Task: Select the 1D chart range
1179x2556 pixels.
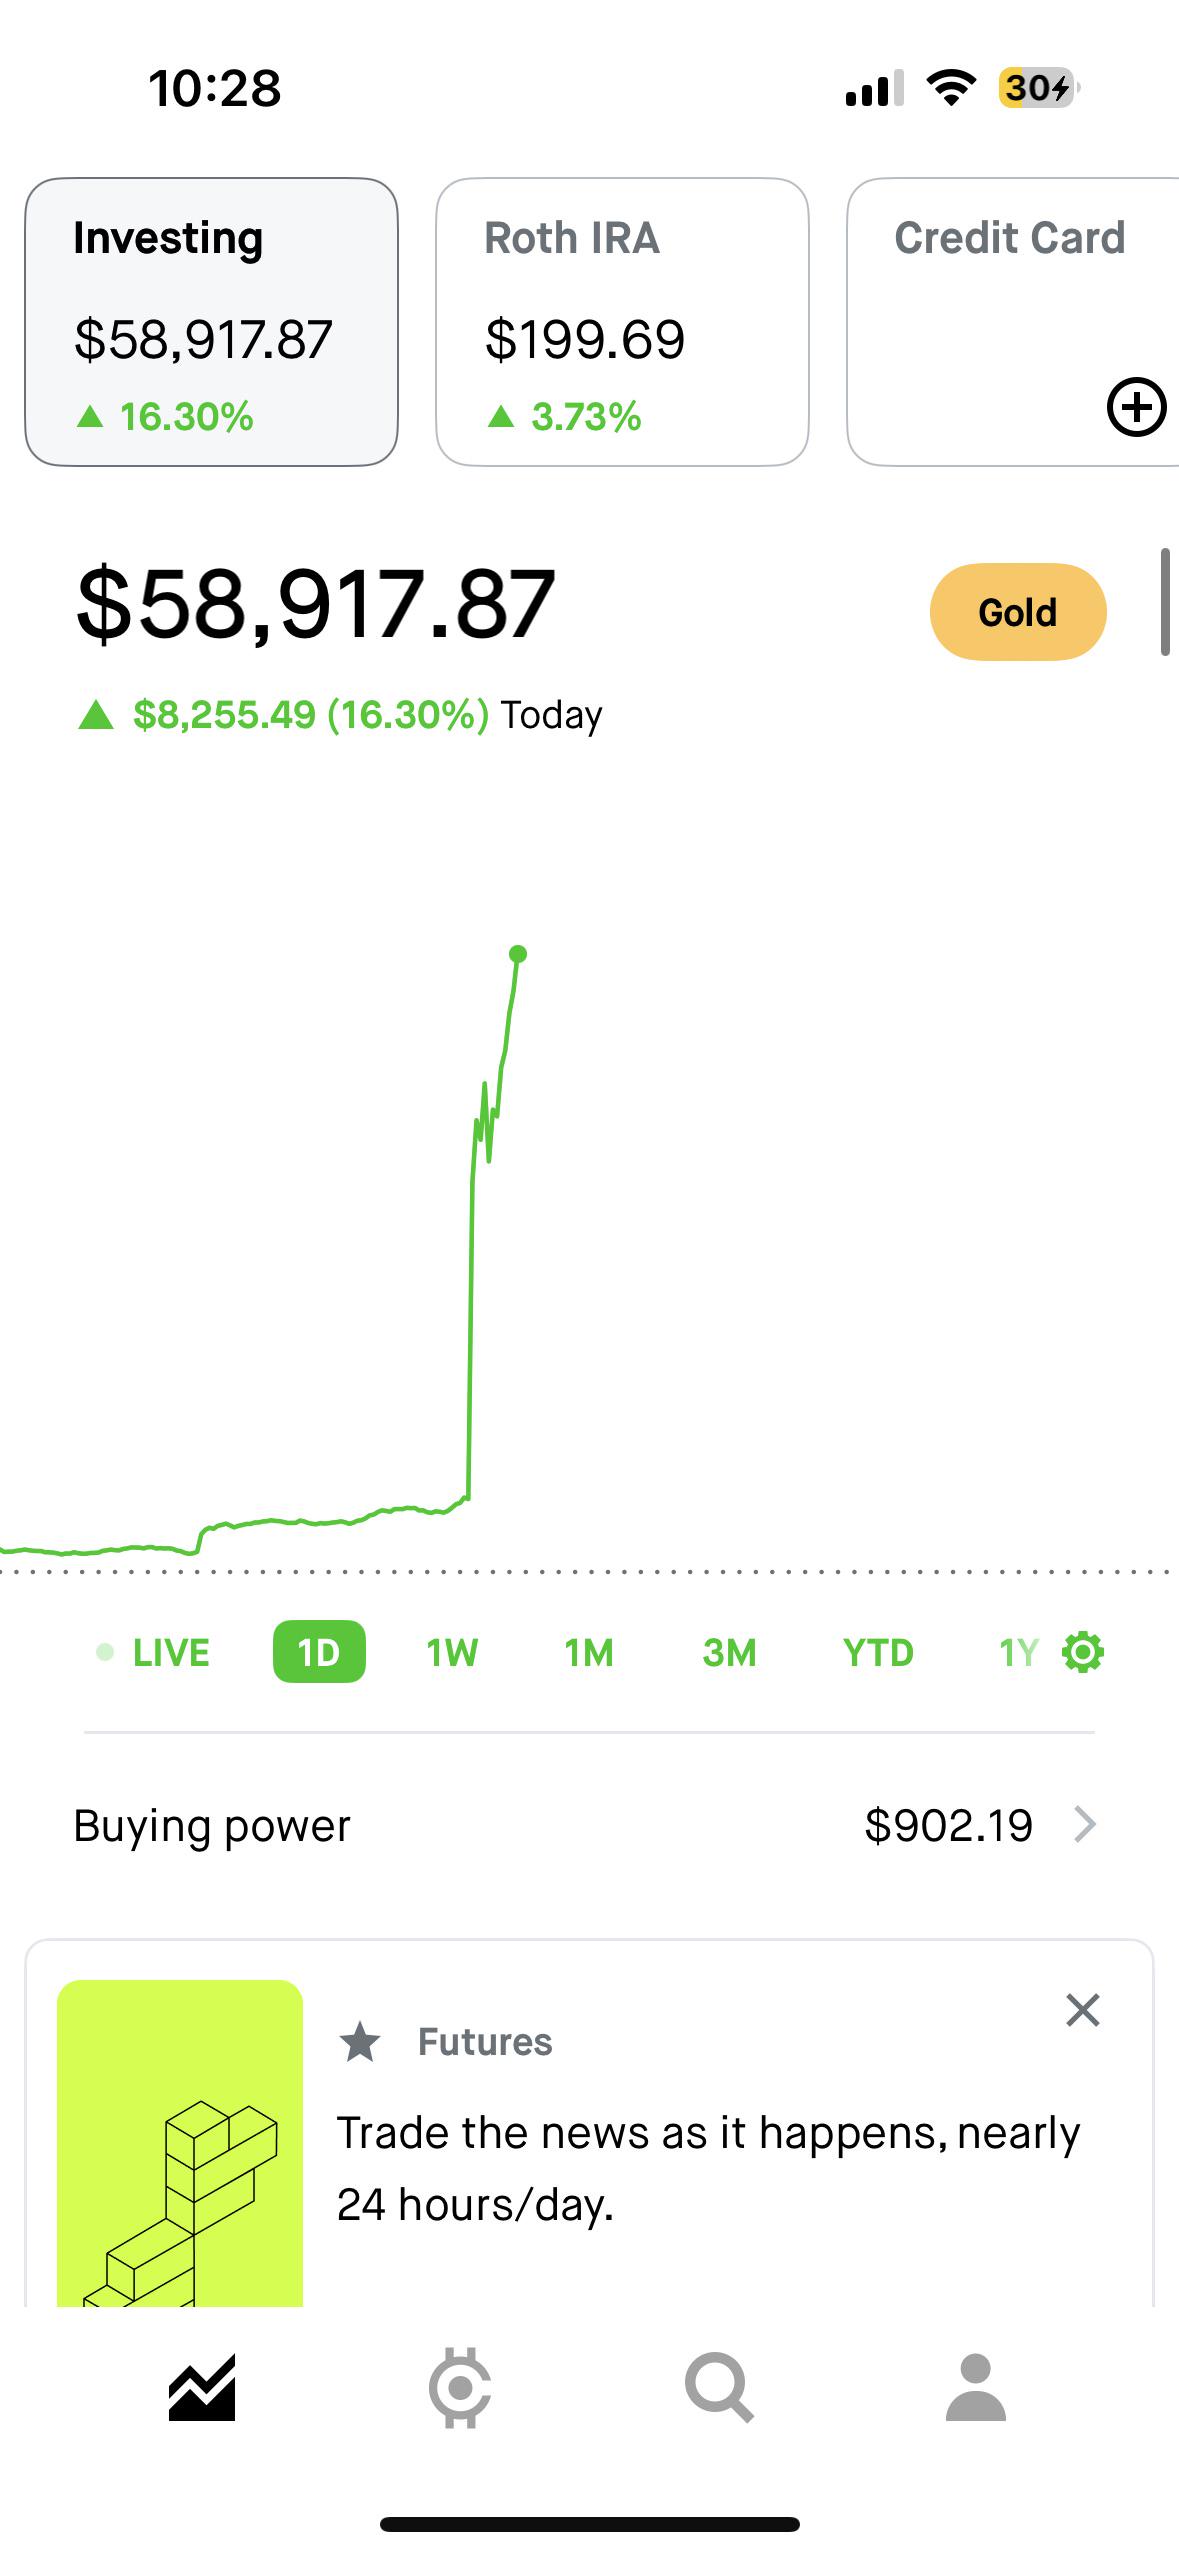Action: pyautogui.click(x=319, y=1652)
